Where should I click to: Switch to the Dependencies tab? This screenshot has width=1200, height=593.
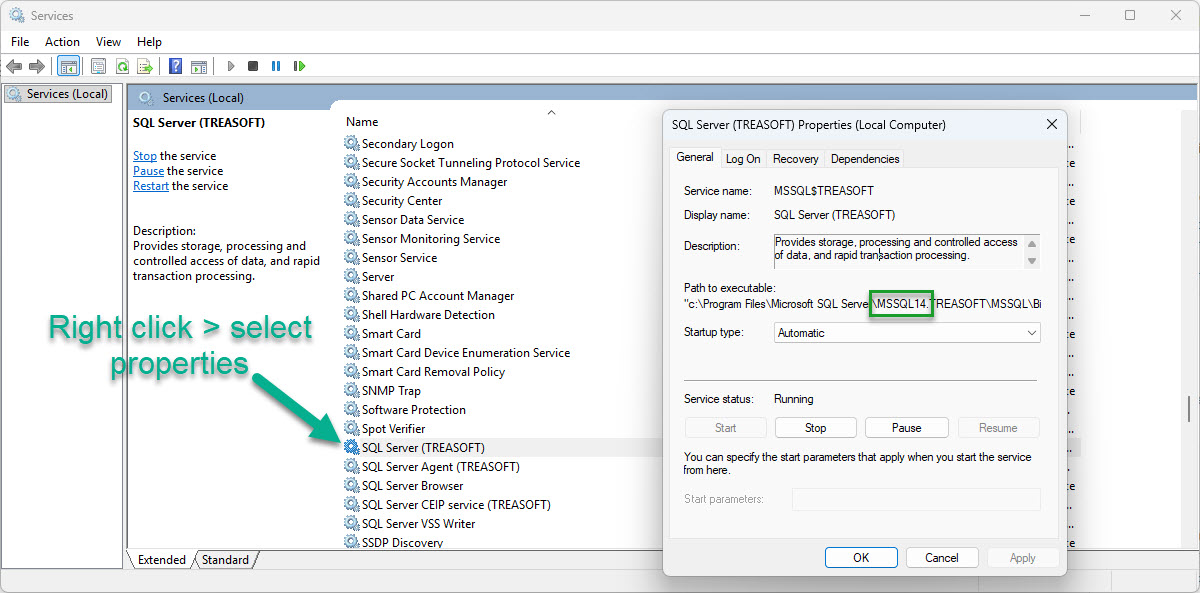[x=865, y=159]
